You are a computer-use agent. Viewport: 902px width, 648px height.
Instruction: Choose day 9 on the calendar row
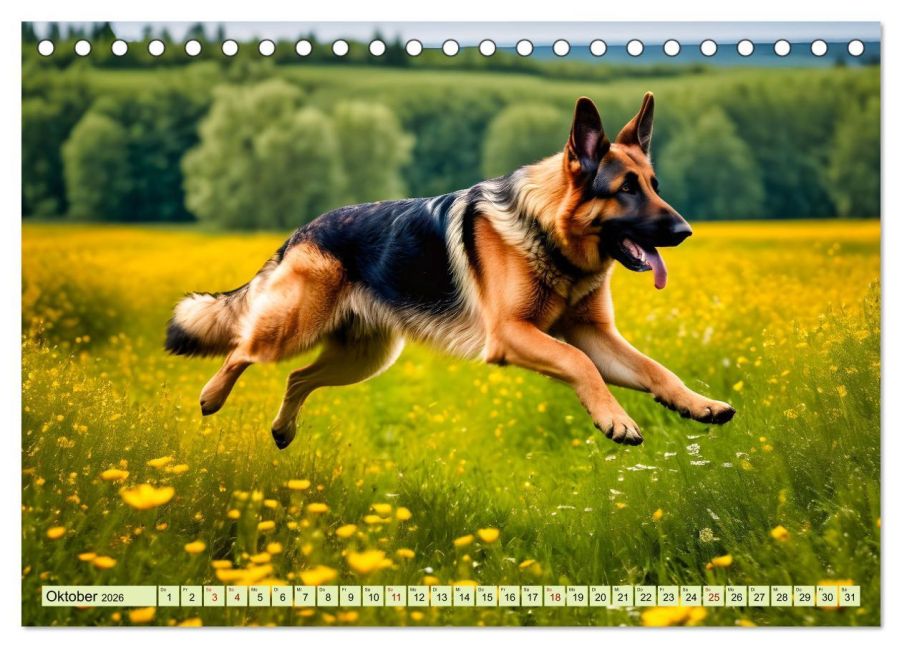[350, 596]
